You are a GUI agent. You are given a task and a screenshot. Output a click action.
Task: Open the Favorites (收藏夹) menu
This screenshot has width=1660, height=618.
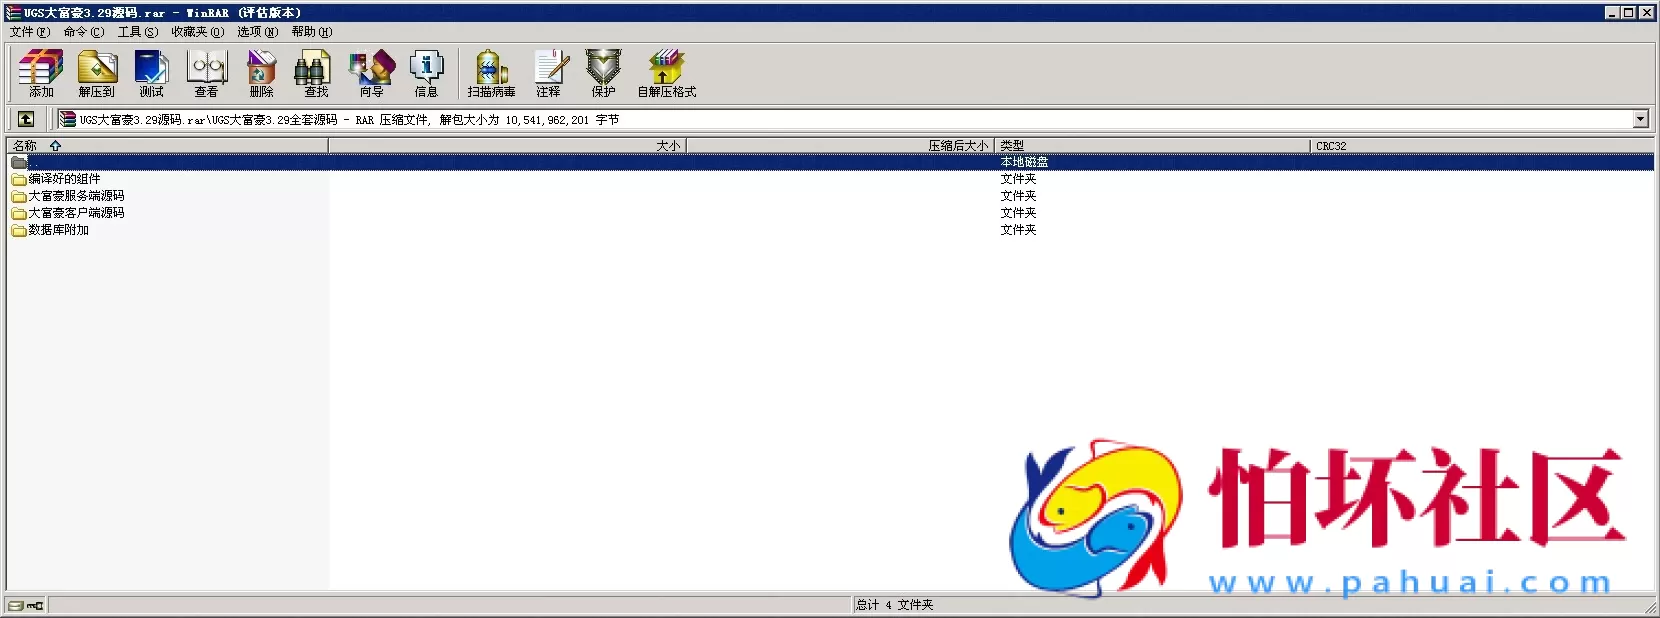(197, 32)
